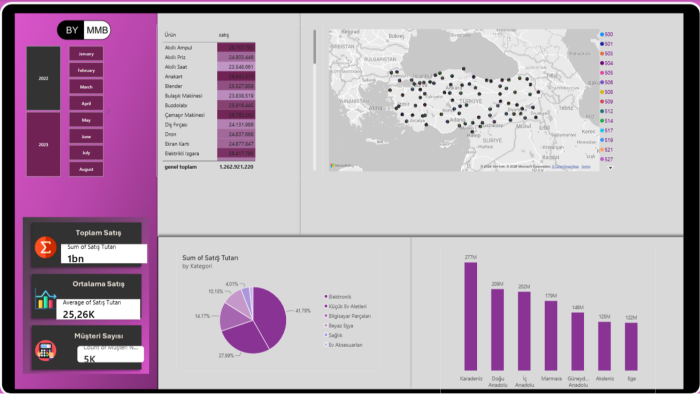Filter by January month tile
Viewport: 700px width, 394px height.
pos(86,54)
